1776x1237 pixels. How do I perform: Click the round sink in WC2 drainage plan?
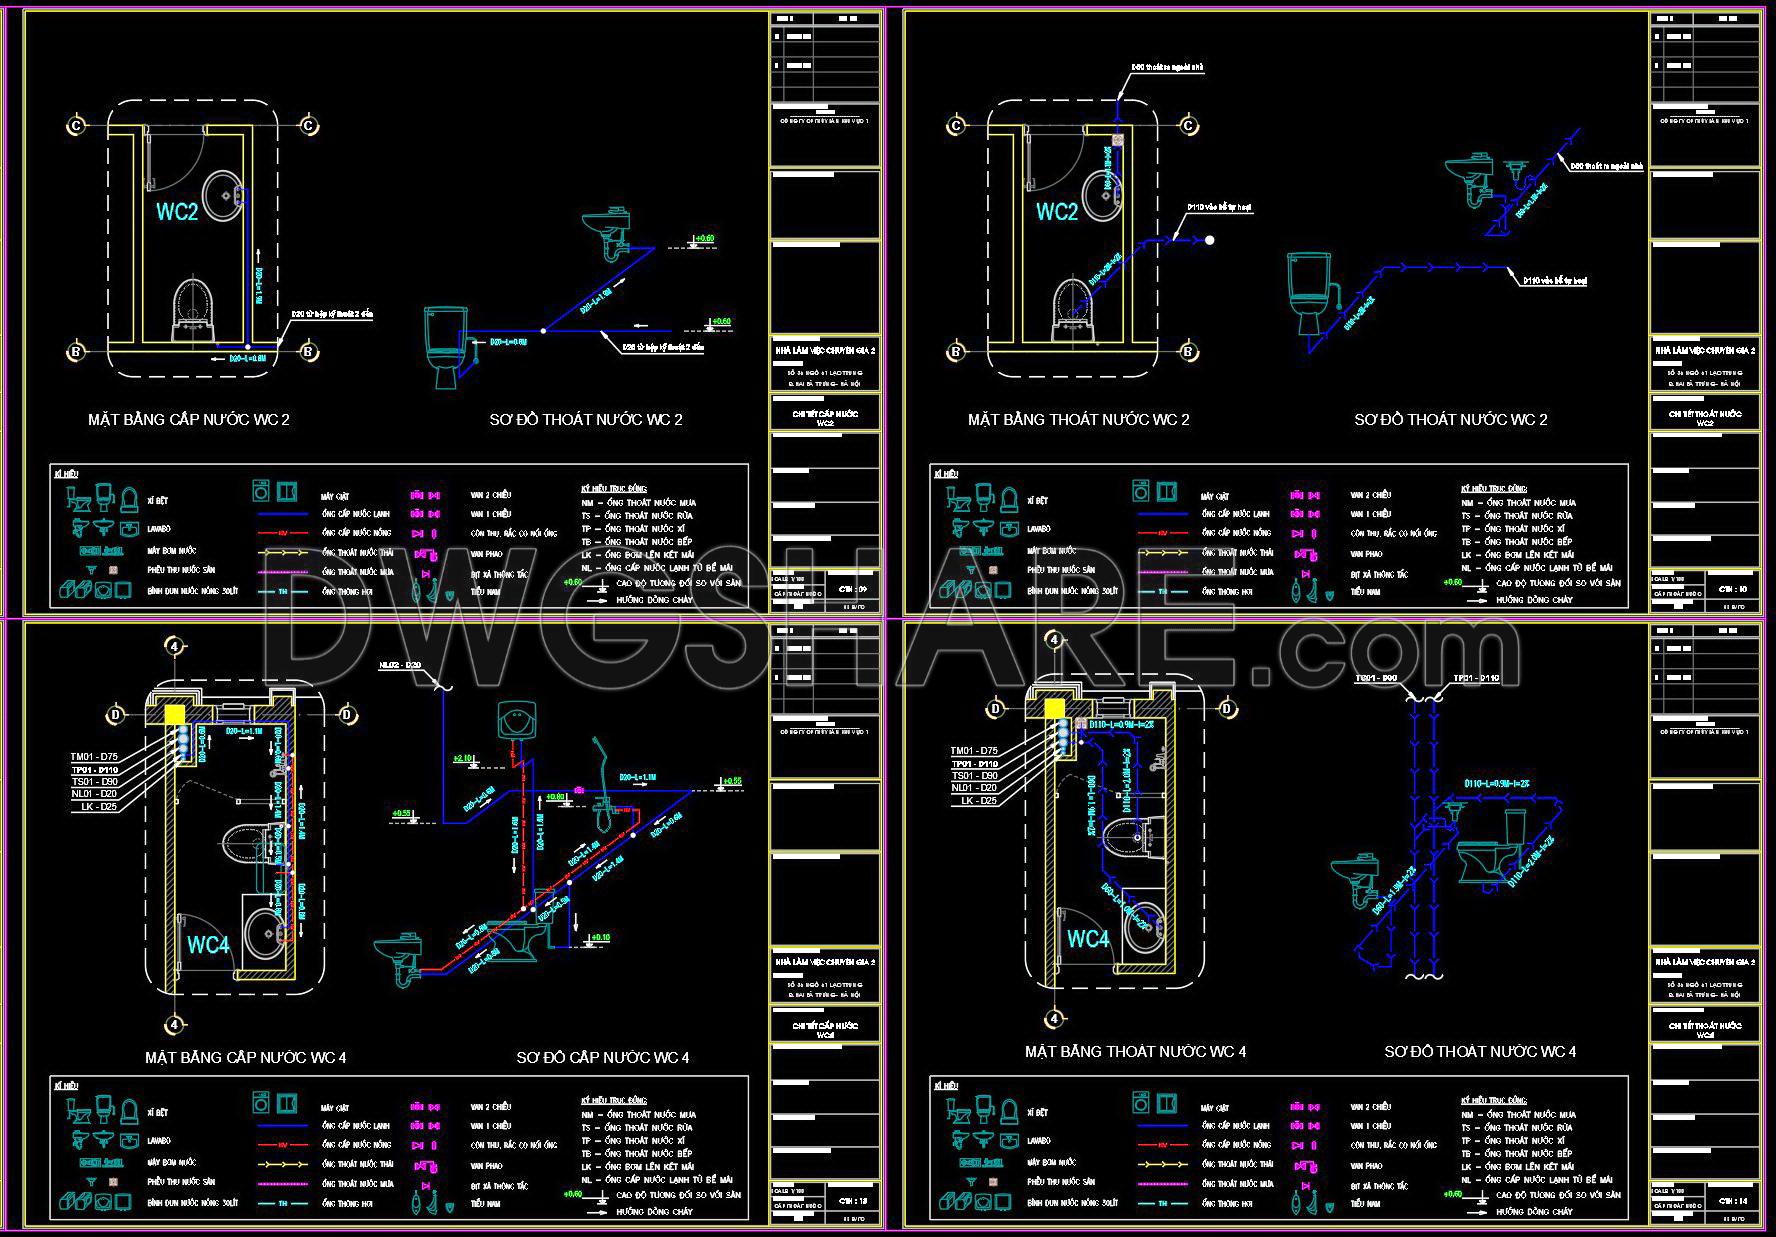(1102, 192)
